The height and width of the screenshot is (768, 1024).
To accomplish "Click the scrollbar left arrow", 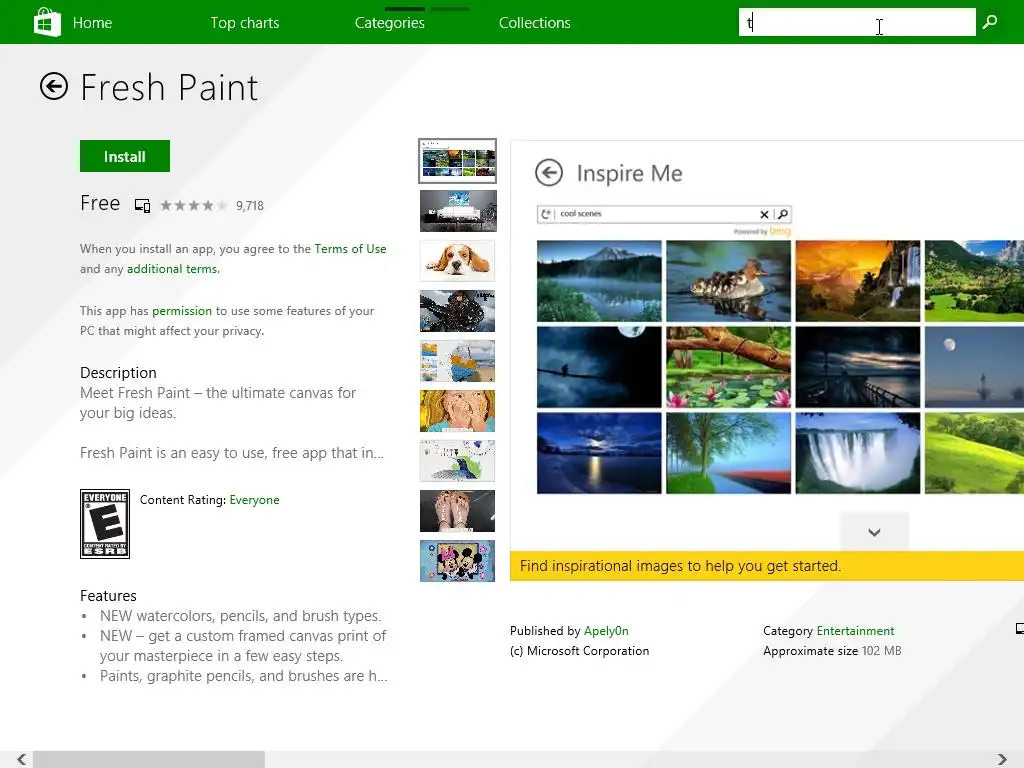I will (22, 760).
